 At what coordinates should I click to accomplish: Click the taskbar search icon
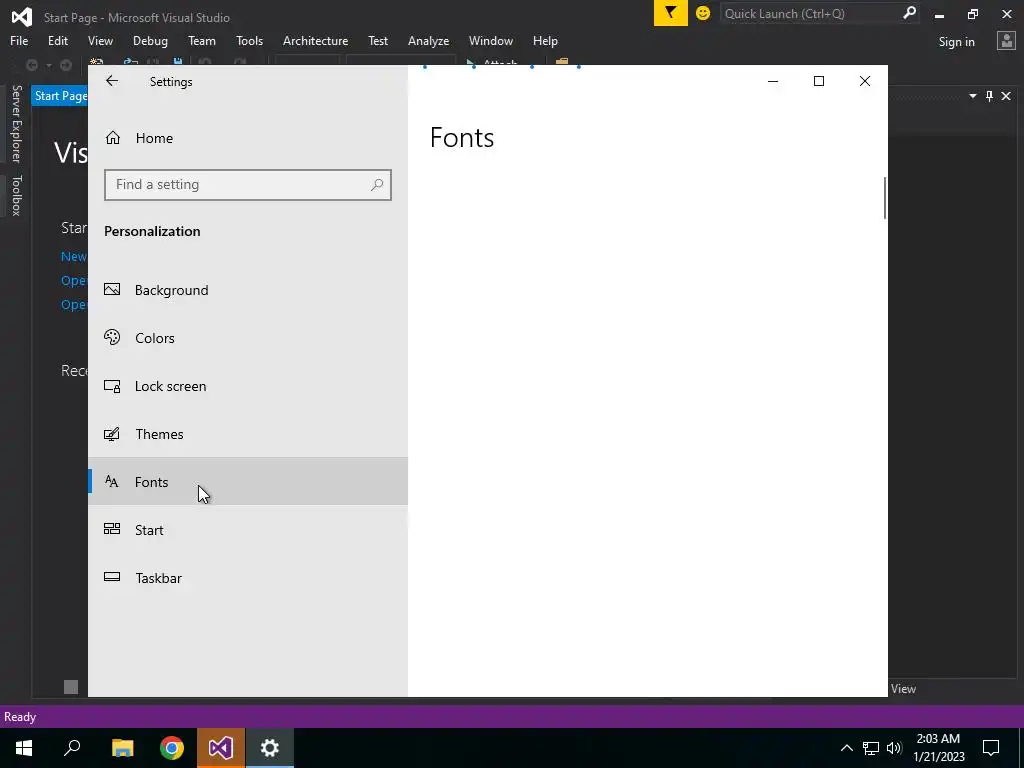[x=72, y=748]
